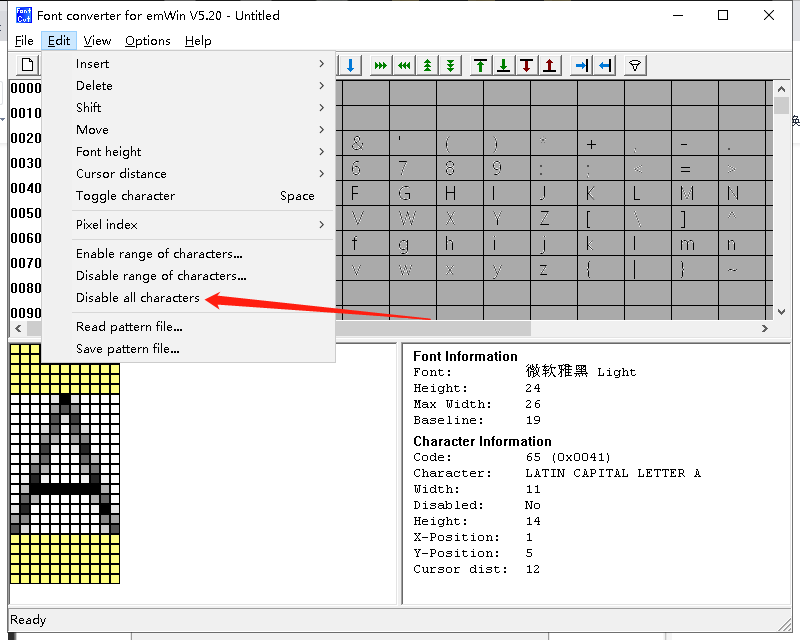The image size is (800, 640).
Task: Click the dark red down arrow icon
Action: pyautogui.click(x=527, y=66)
